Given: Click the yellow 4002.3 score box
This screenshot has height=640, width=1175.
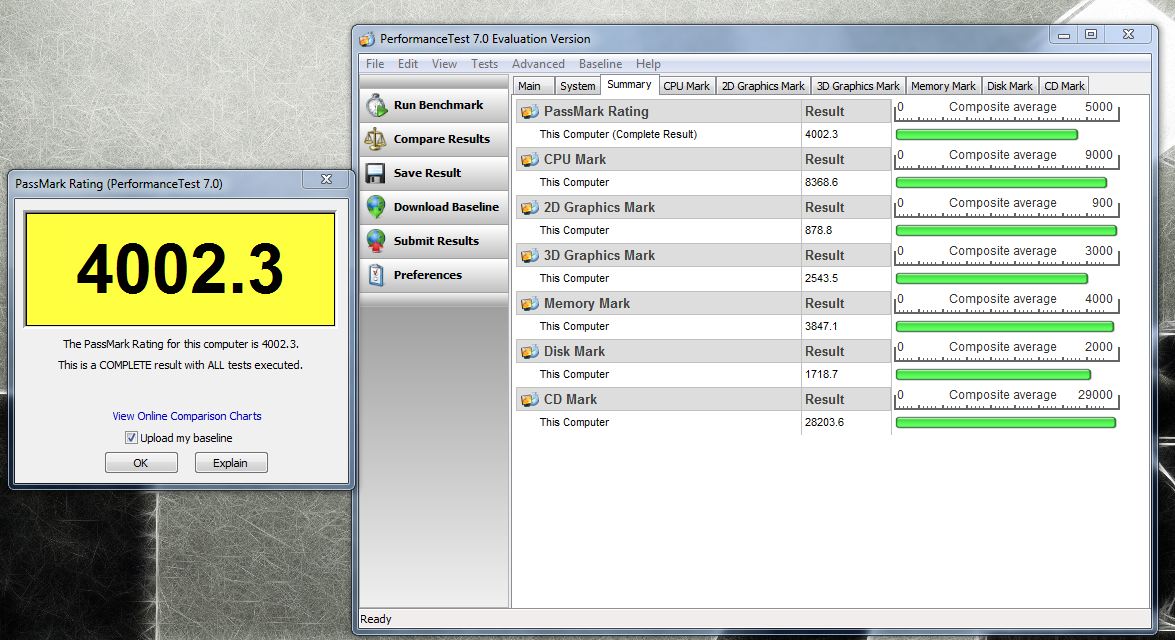Looking at the screenshot, I should 180,269.
